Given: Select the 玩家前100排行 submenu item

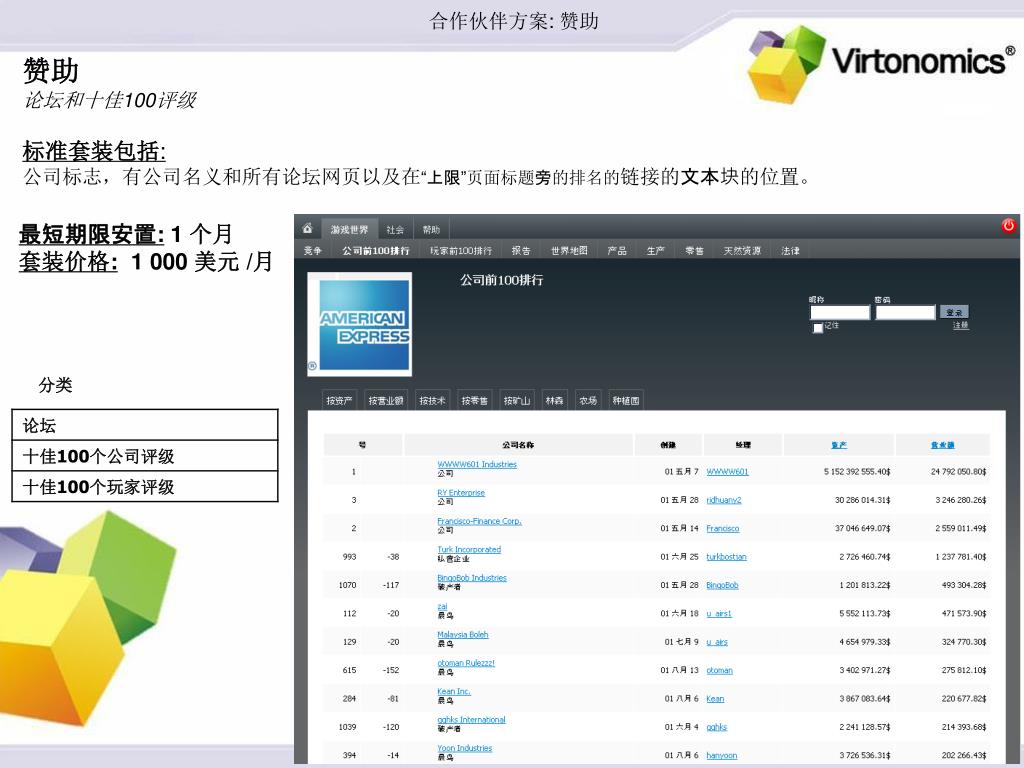Looking at the screenshot, I should coord(461,251).
